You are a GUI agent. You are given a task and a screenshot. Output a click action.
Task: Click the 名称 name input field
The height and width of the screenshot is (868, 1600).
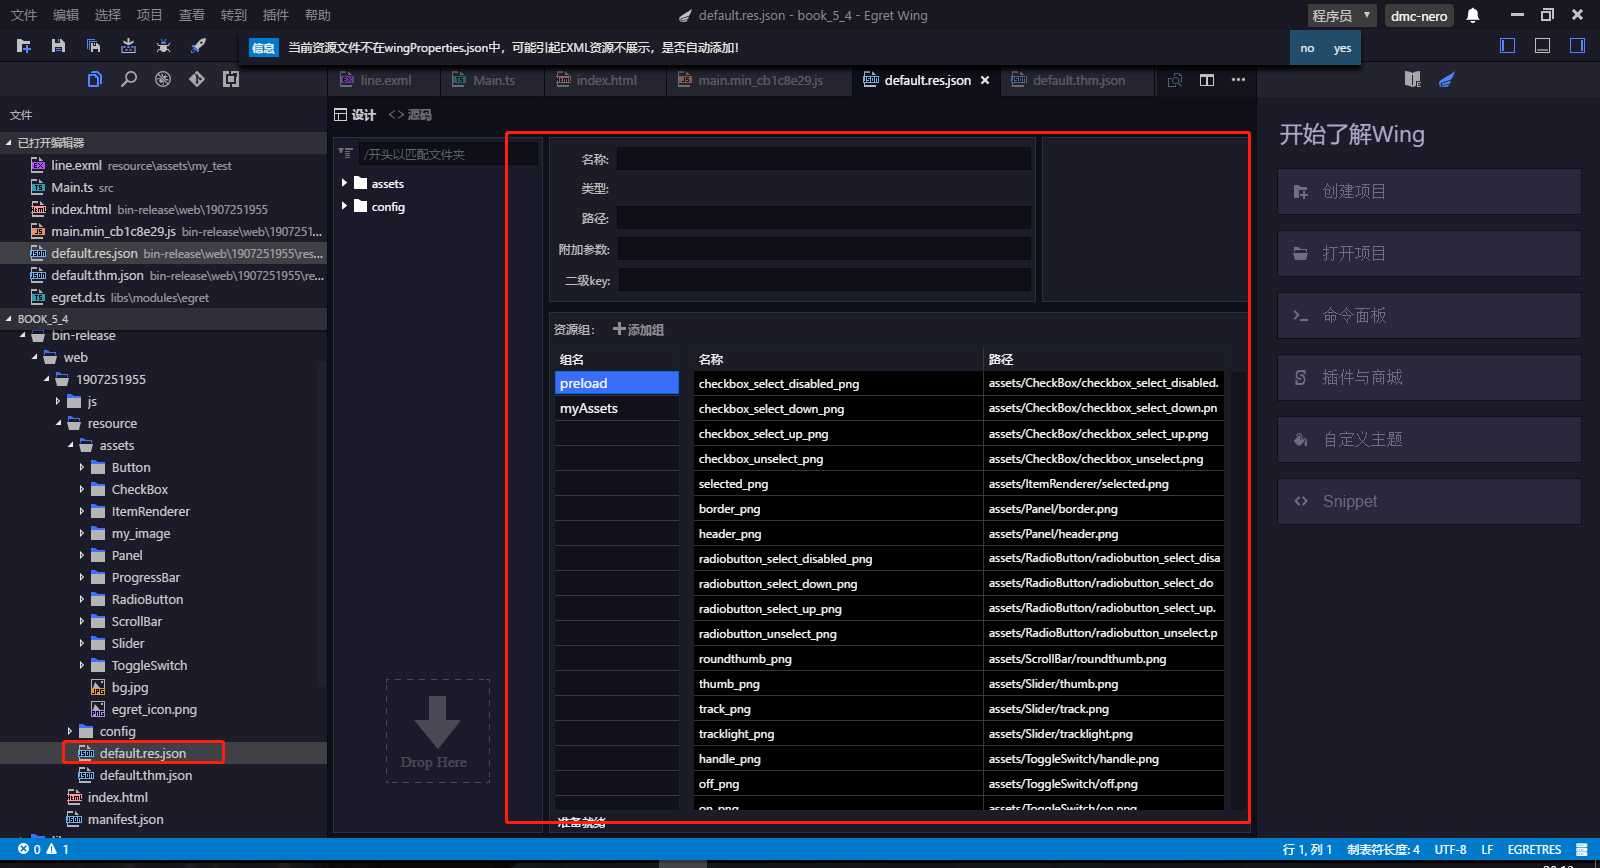tap(823, 159)
